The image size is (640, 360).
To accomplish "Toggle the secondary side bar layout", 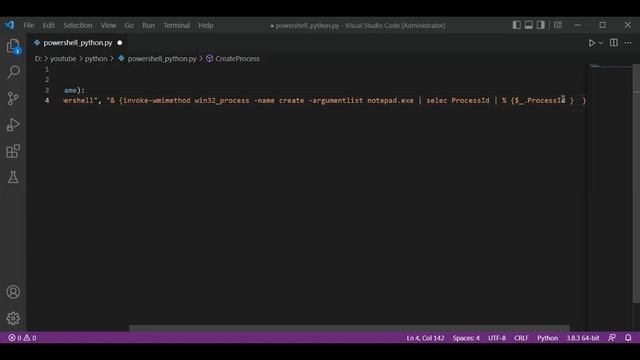I will (x=540, y=25).
